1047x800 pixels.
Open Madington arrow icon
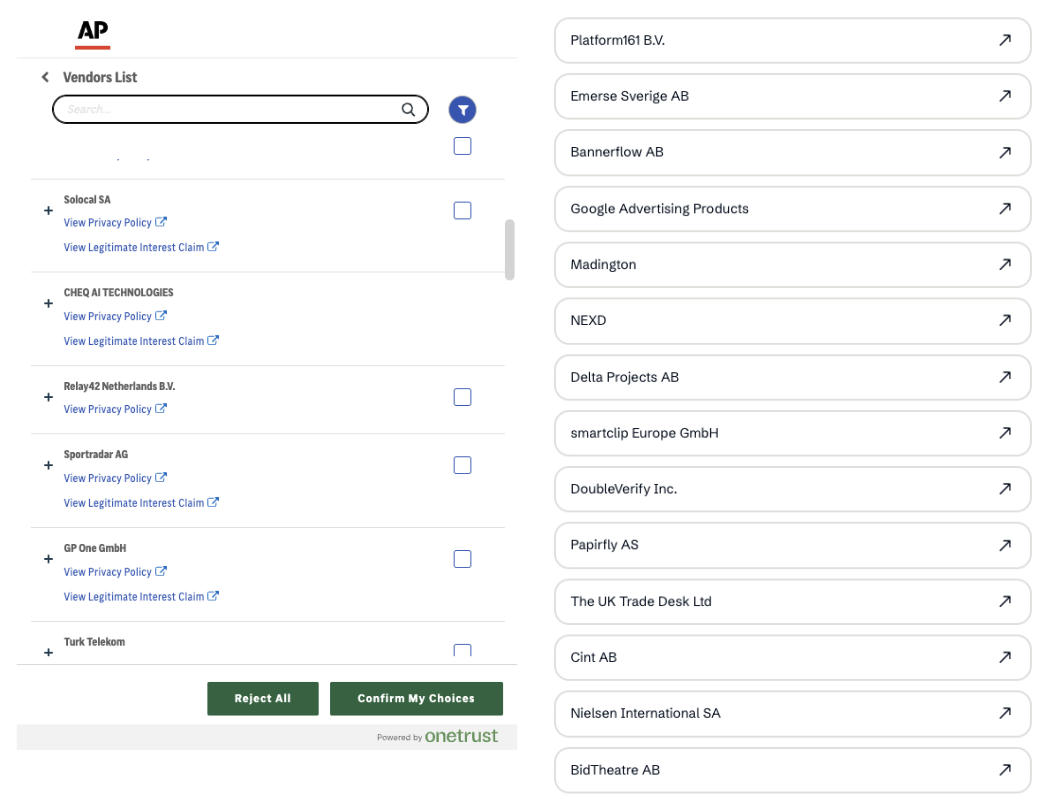(x=1005, y=264)
